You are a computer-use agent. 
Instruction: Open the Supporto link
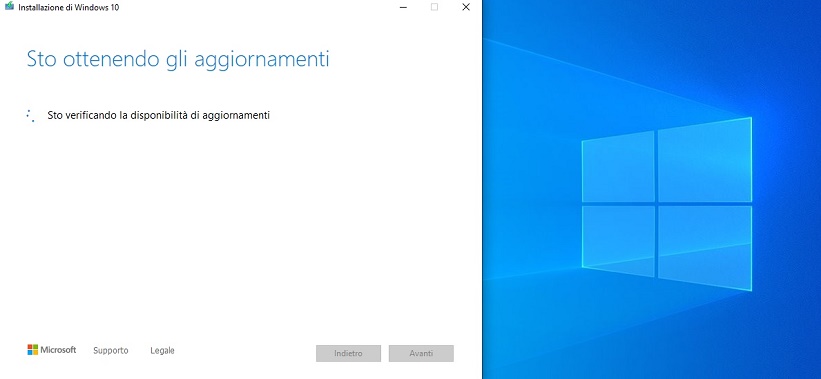(x=110, y=351)
